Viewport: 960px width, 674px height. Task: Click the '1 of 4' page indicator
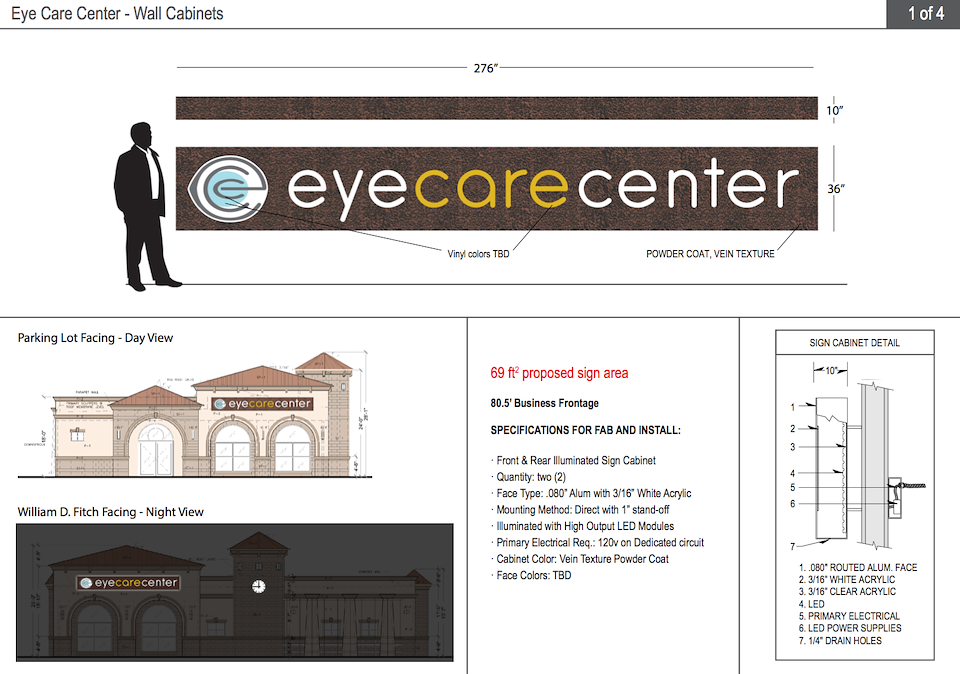pyautogui.click(x=925, y=13)
